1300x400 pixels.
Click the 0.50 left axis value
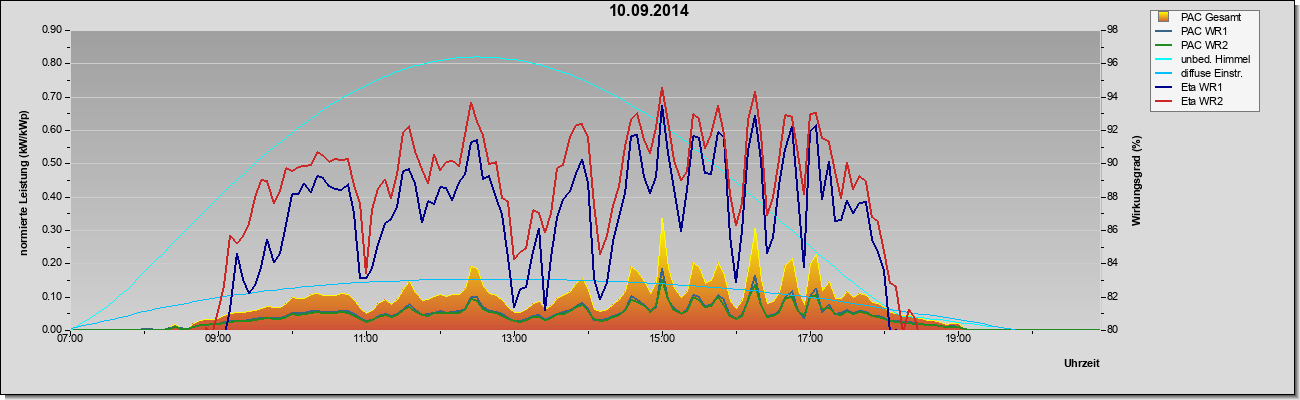[53, 163]
